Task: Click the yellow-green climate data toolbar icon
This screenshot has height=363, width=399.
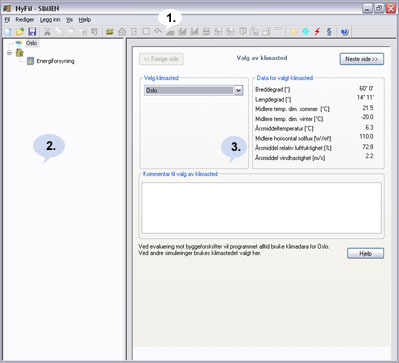Action: 109,32
